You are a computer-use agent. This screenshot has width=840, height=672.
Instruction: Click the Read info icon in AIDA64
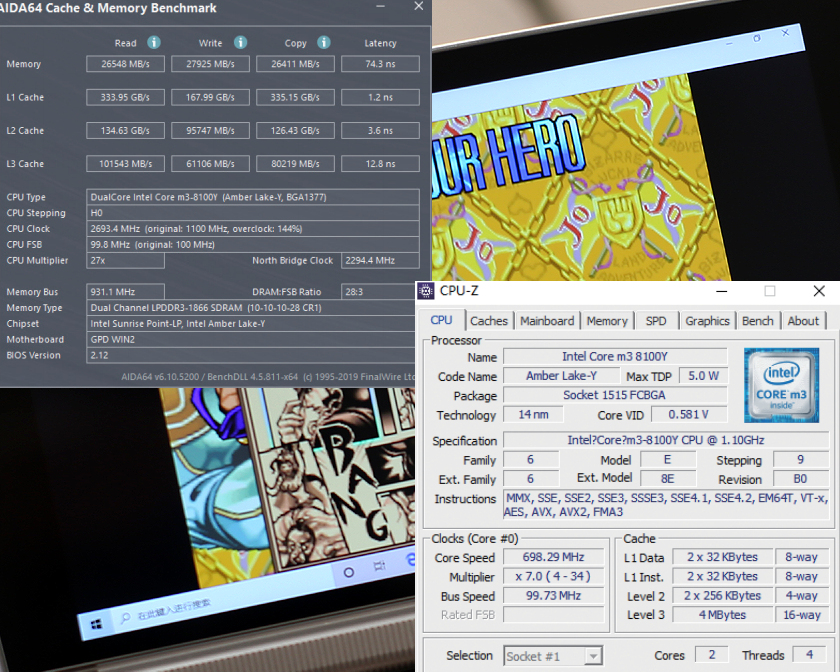154,42
